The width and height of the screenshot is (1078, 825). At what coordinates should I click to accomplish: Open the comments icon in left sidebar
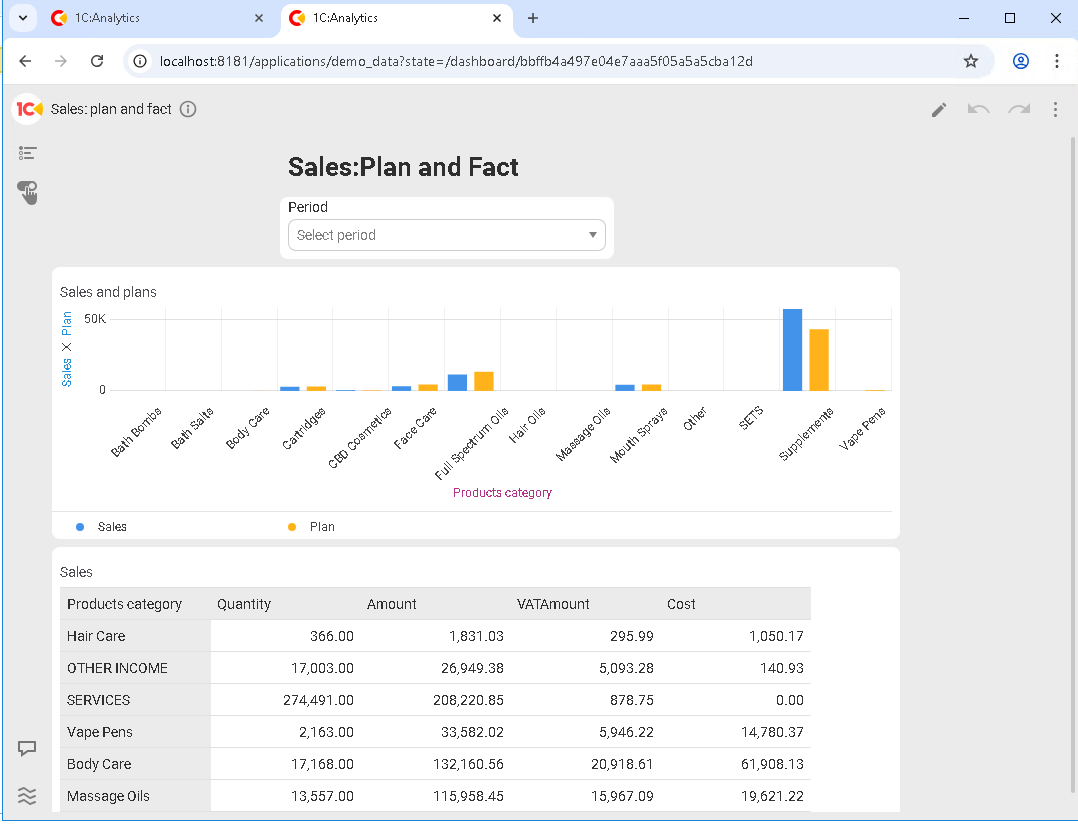point(27,748)
